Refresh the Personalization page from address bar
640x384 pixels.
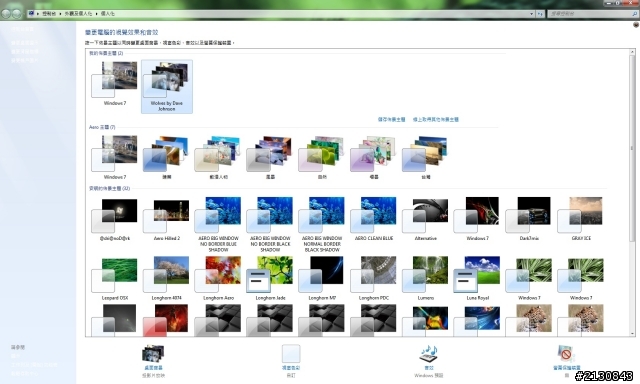click(x=540, y=13)
